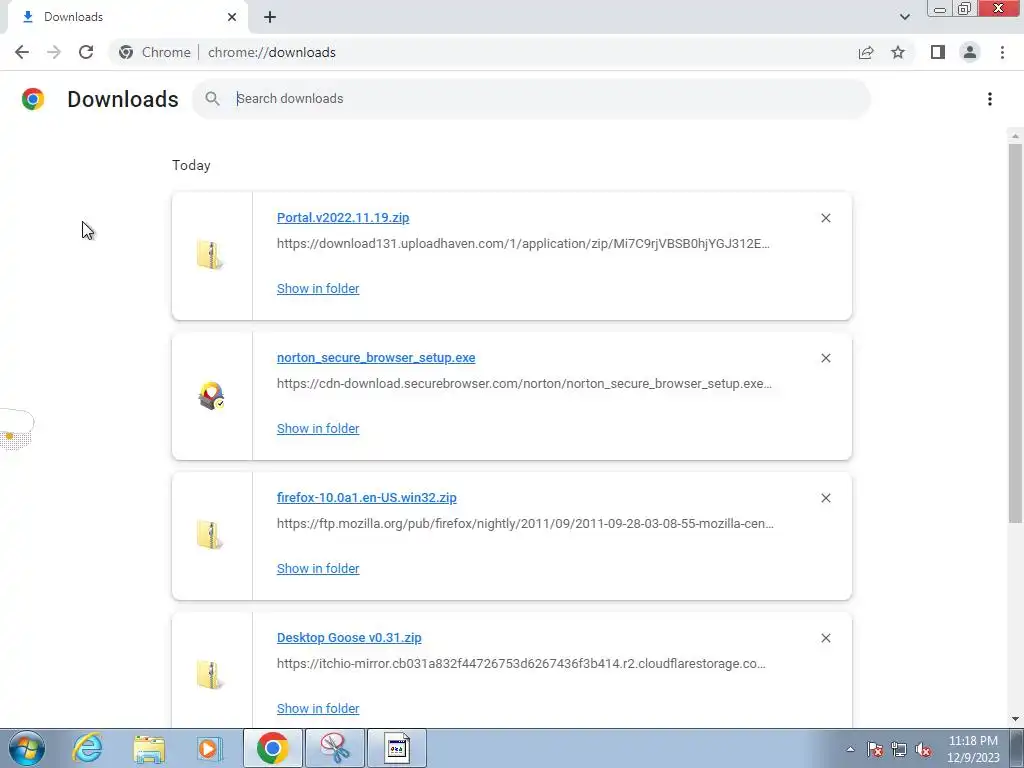Open Windows Explorer from the taskbar
The image size is (1024, 768).
[149, 748]
